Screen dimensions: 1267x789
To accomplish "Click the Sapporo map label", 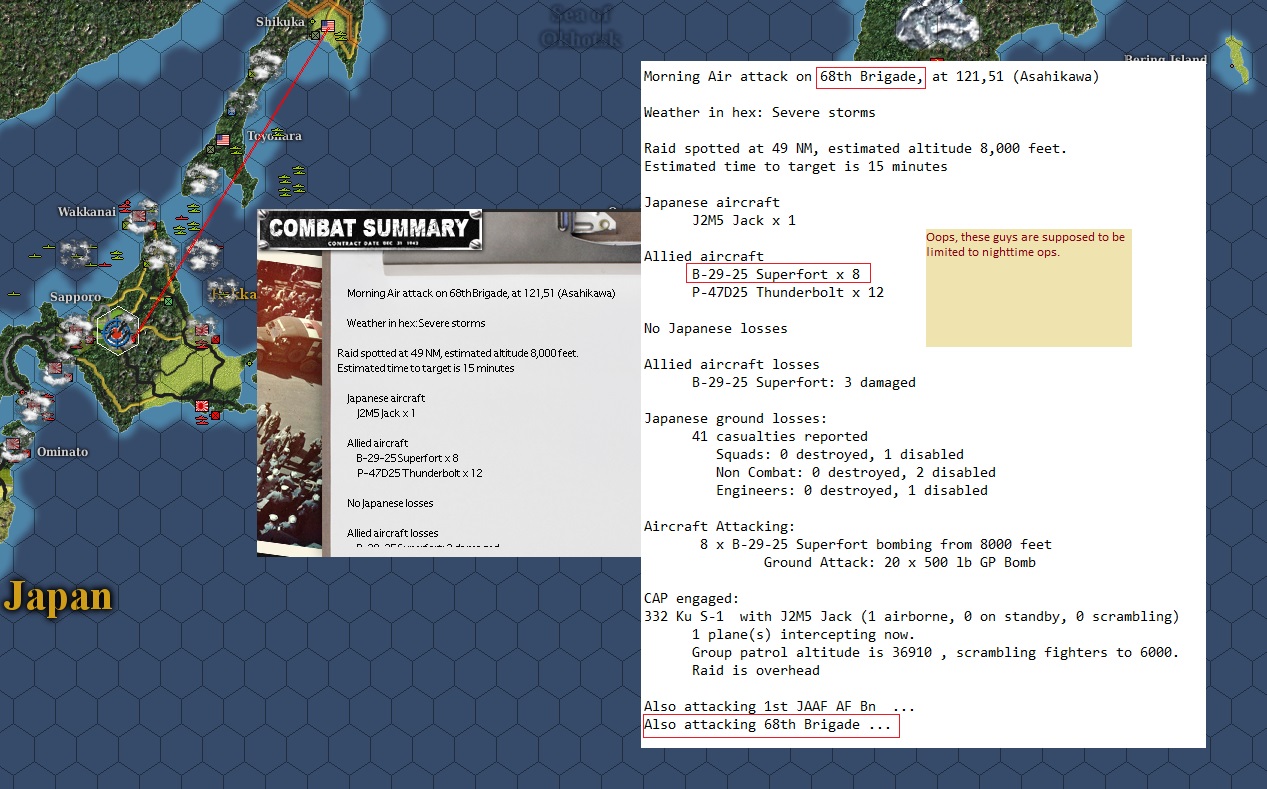I will (76, 297).
